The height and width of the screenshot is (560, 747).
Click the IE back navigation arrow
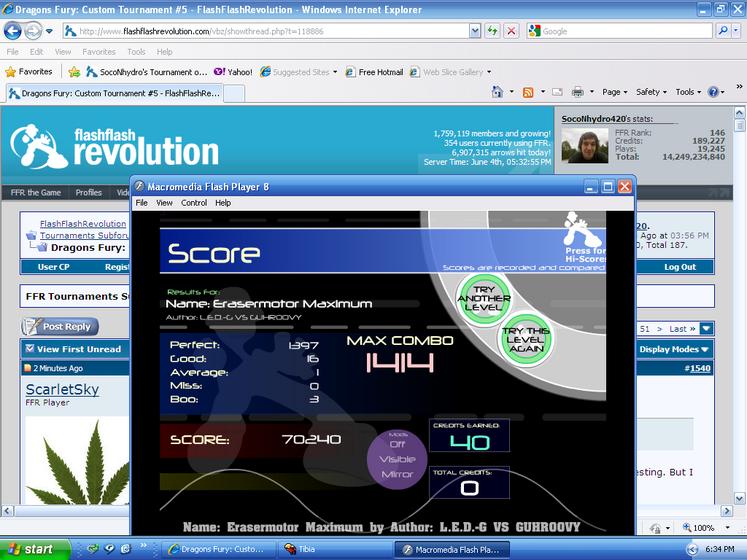click(12, 31)
